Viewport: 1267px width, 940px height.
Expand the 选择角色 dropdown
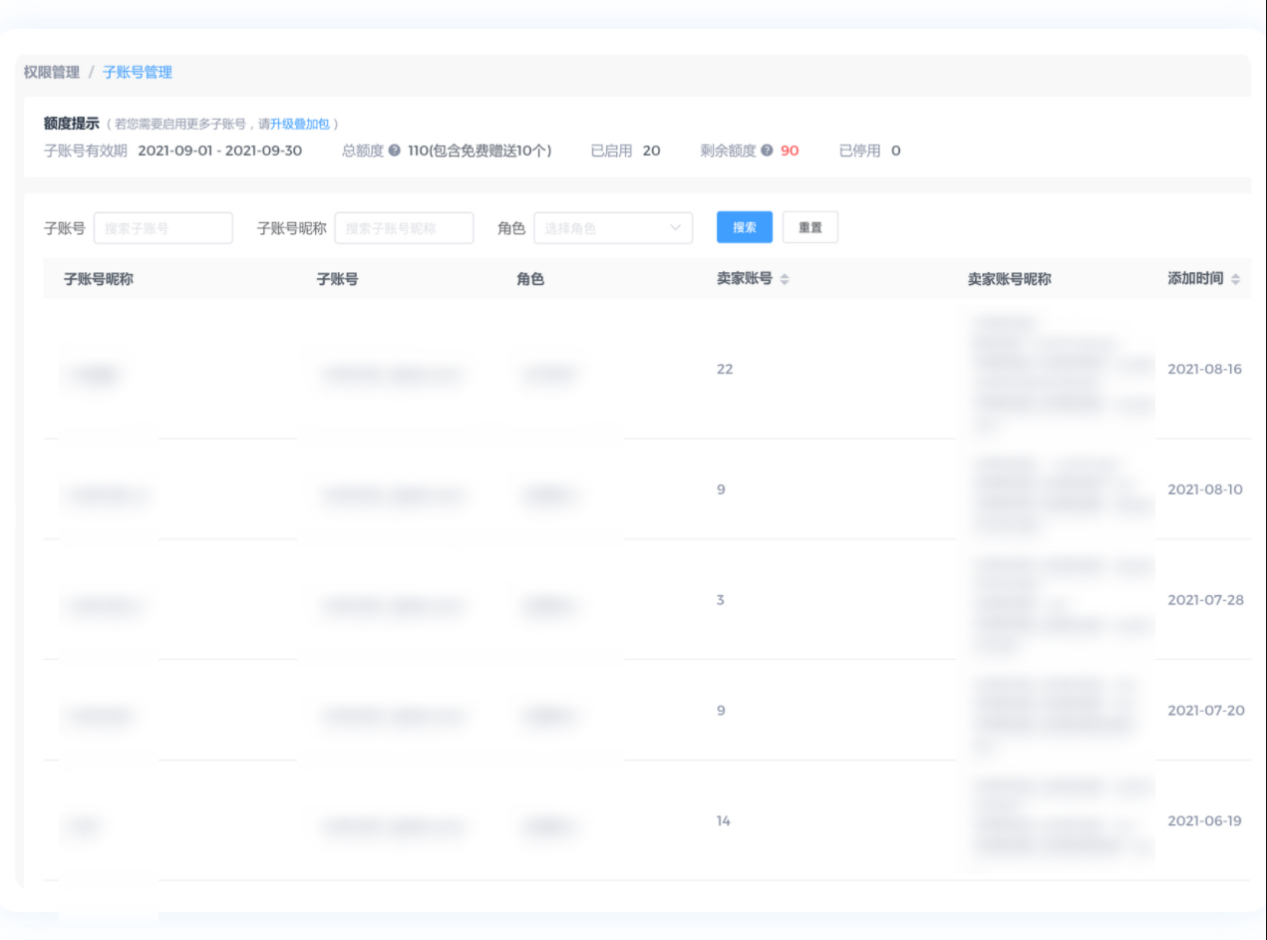(x=613, y=228)
